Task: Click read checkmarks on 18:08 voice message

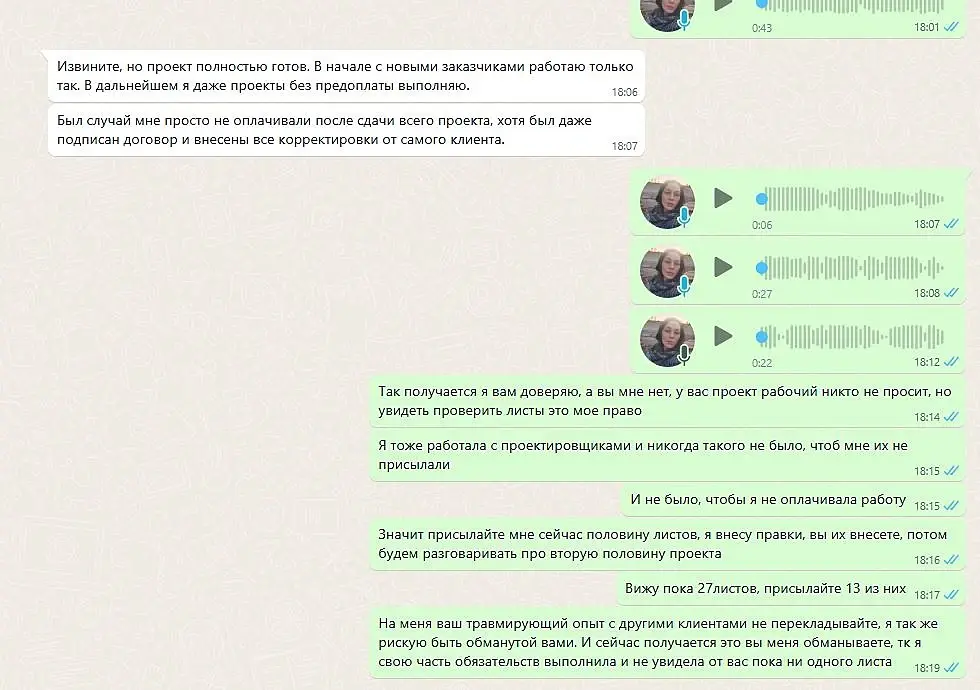Action: pyautogui.click(x=951, y=292)
